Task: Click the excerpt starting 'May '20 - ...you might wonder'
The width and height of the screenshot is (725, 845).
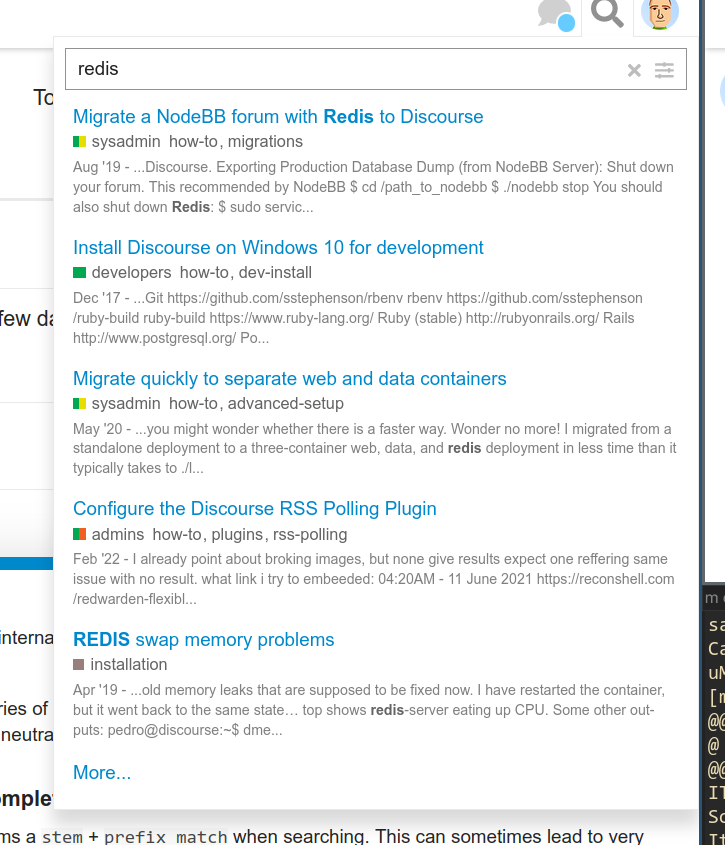Action: [x=375, y=448]
